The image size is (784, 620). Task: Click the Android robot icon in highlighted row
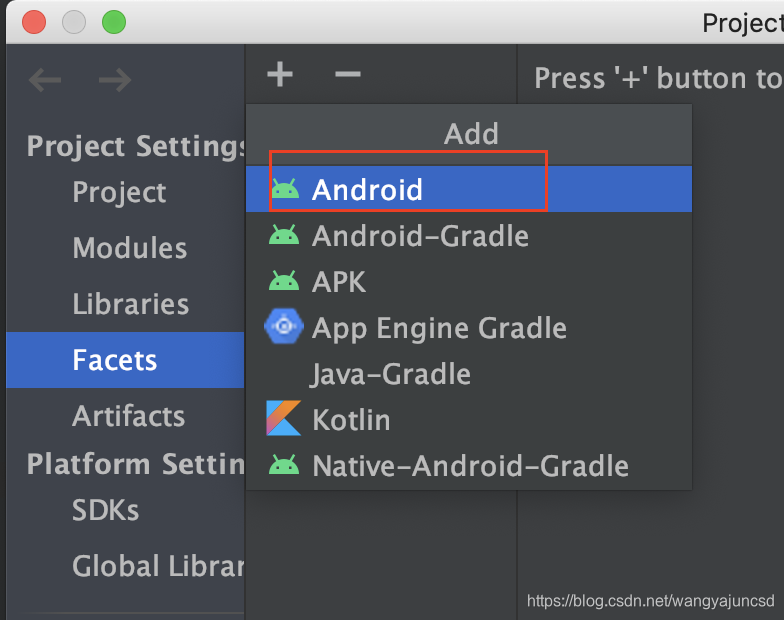click(x=284, y=189)
